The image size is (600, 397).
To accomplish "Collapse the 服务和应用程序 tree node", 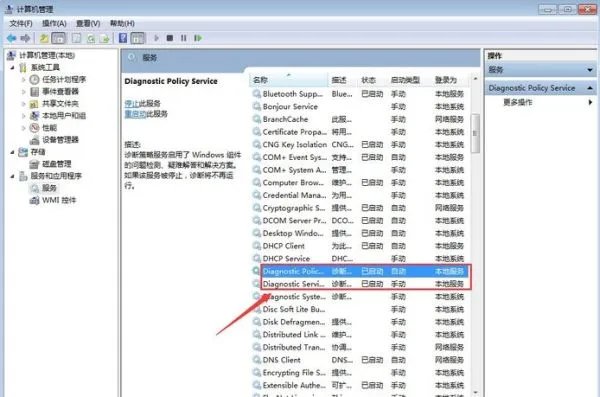I will [x=13, y=176].
